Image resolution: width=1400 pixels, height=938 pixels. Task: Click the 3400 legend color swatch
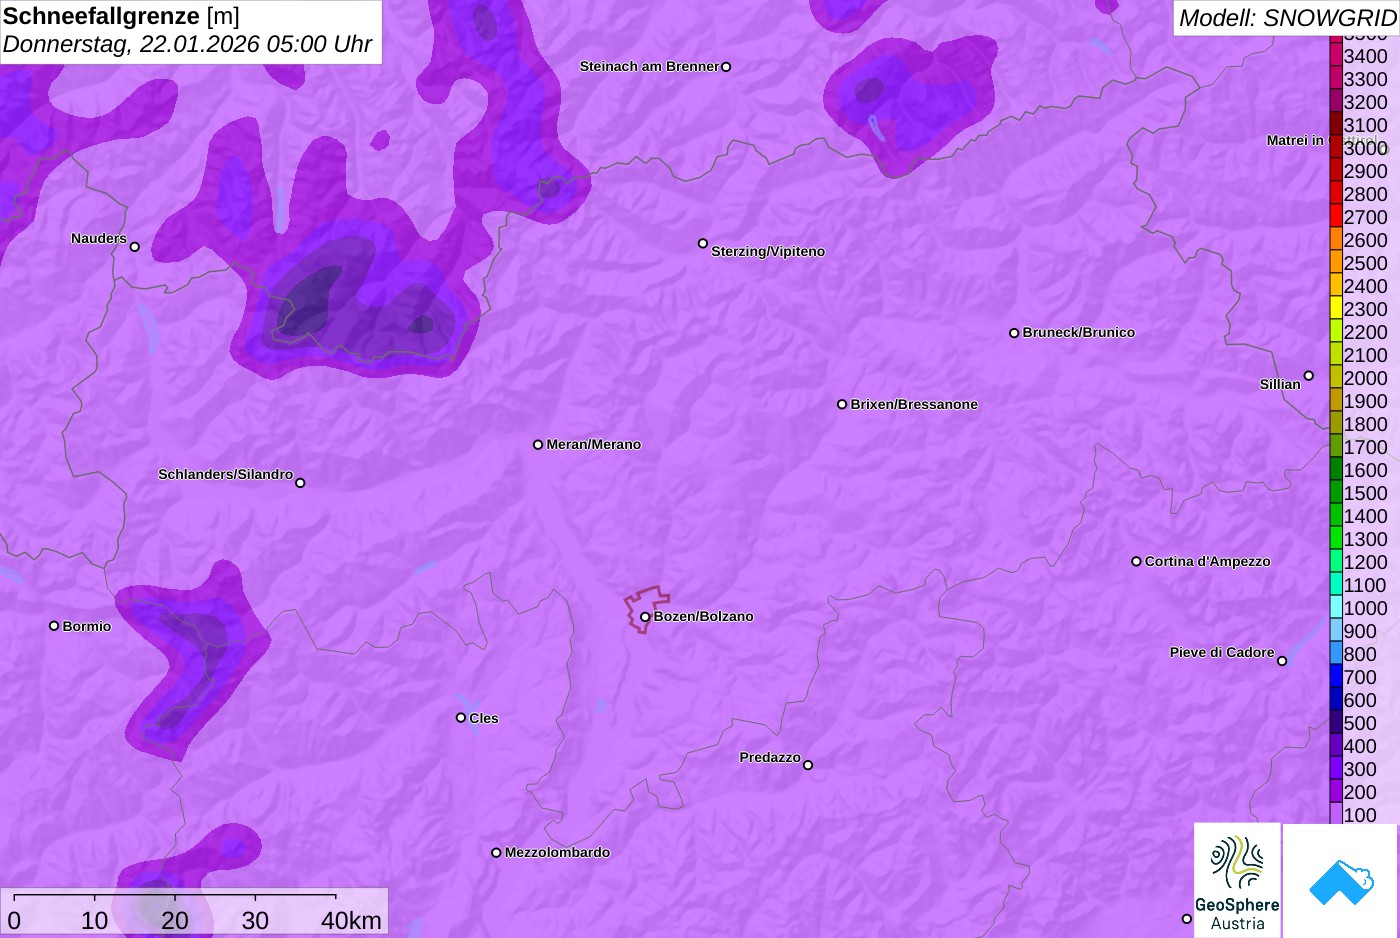(1335, 56)
